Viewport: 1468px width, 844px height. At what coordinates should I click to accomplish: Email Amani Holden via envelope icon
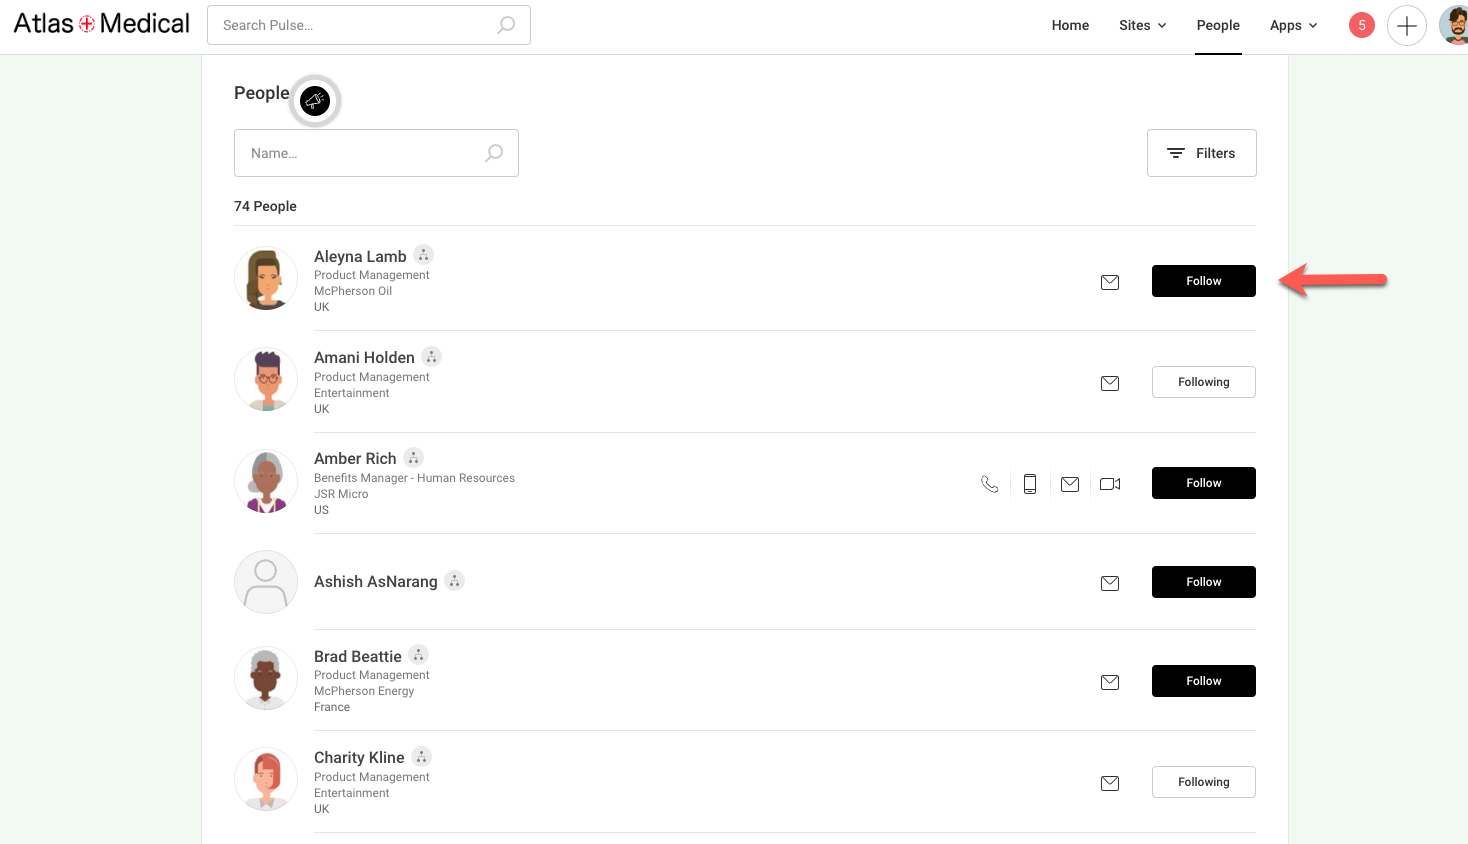[x=1110, y=383]
